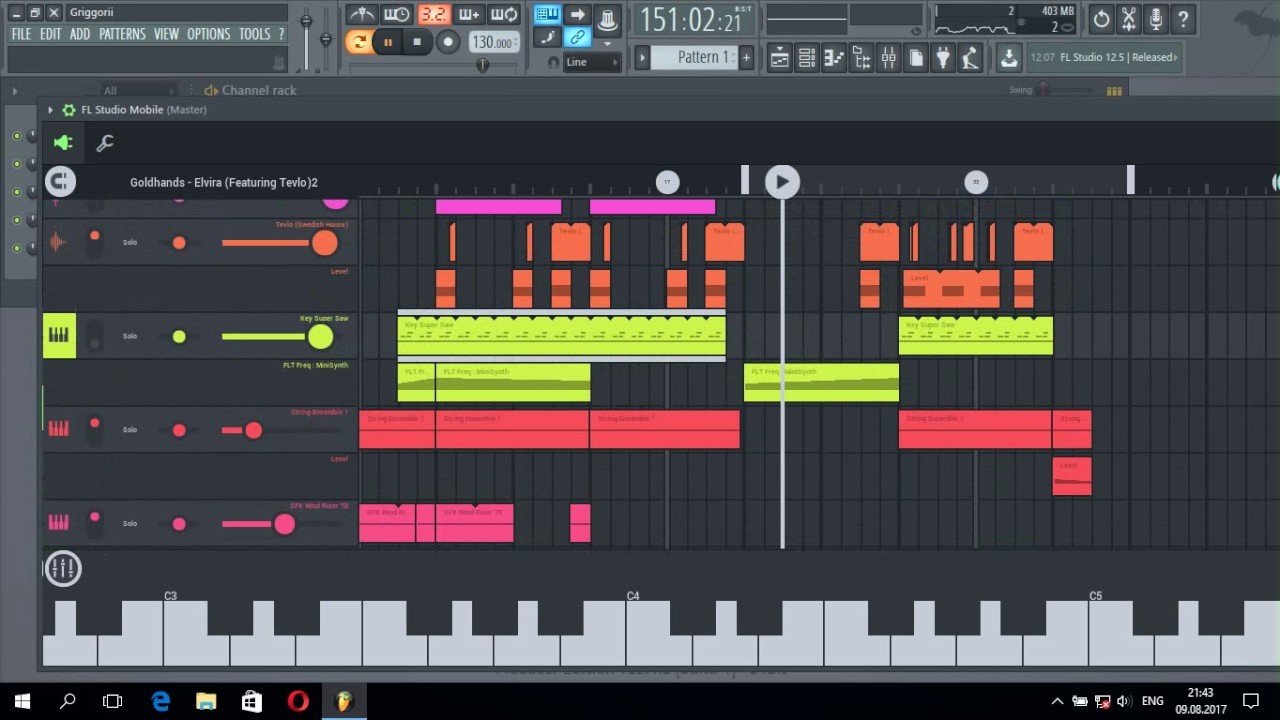This screenshot has height=720, width=1280.
Task: Open the Plugin picker plug icon
Action: click(x=942, y=58)
